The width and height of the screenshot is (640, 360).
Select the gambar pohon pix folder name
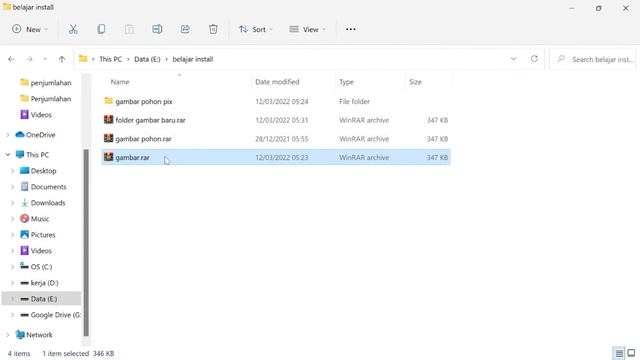point(144,101)
